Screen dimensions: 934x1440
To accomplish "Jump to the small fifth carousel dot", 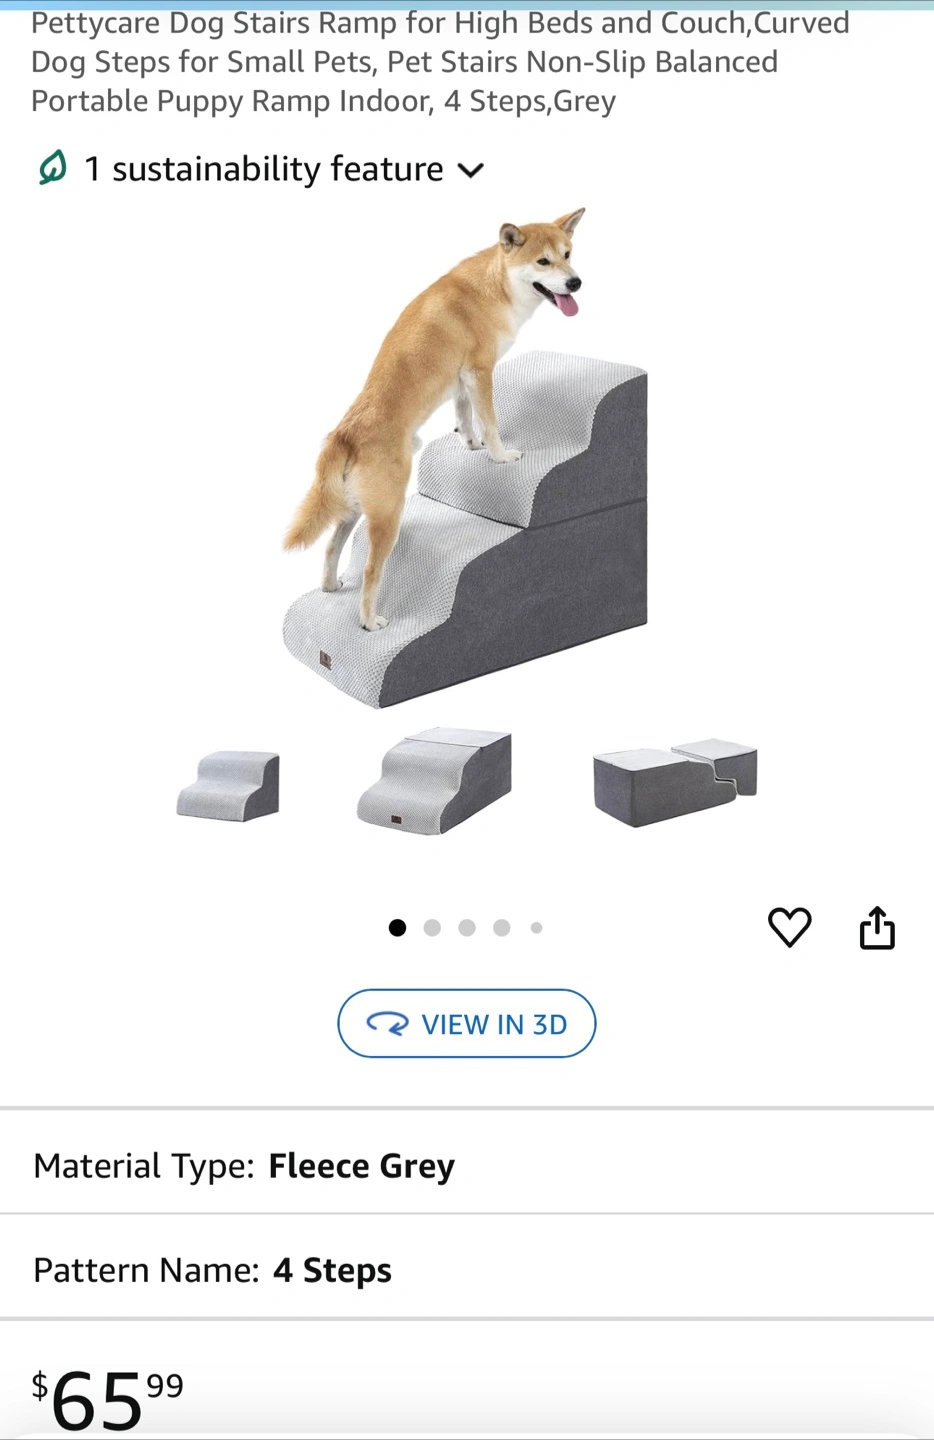I will pyautogui.click(x=537, y=928).
